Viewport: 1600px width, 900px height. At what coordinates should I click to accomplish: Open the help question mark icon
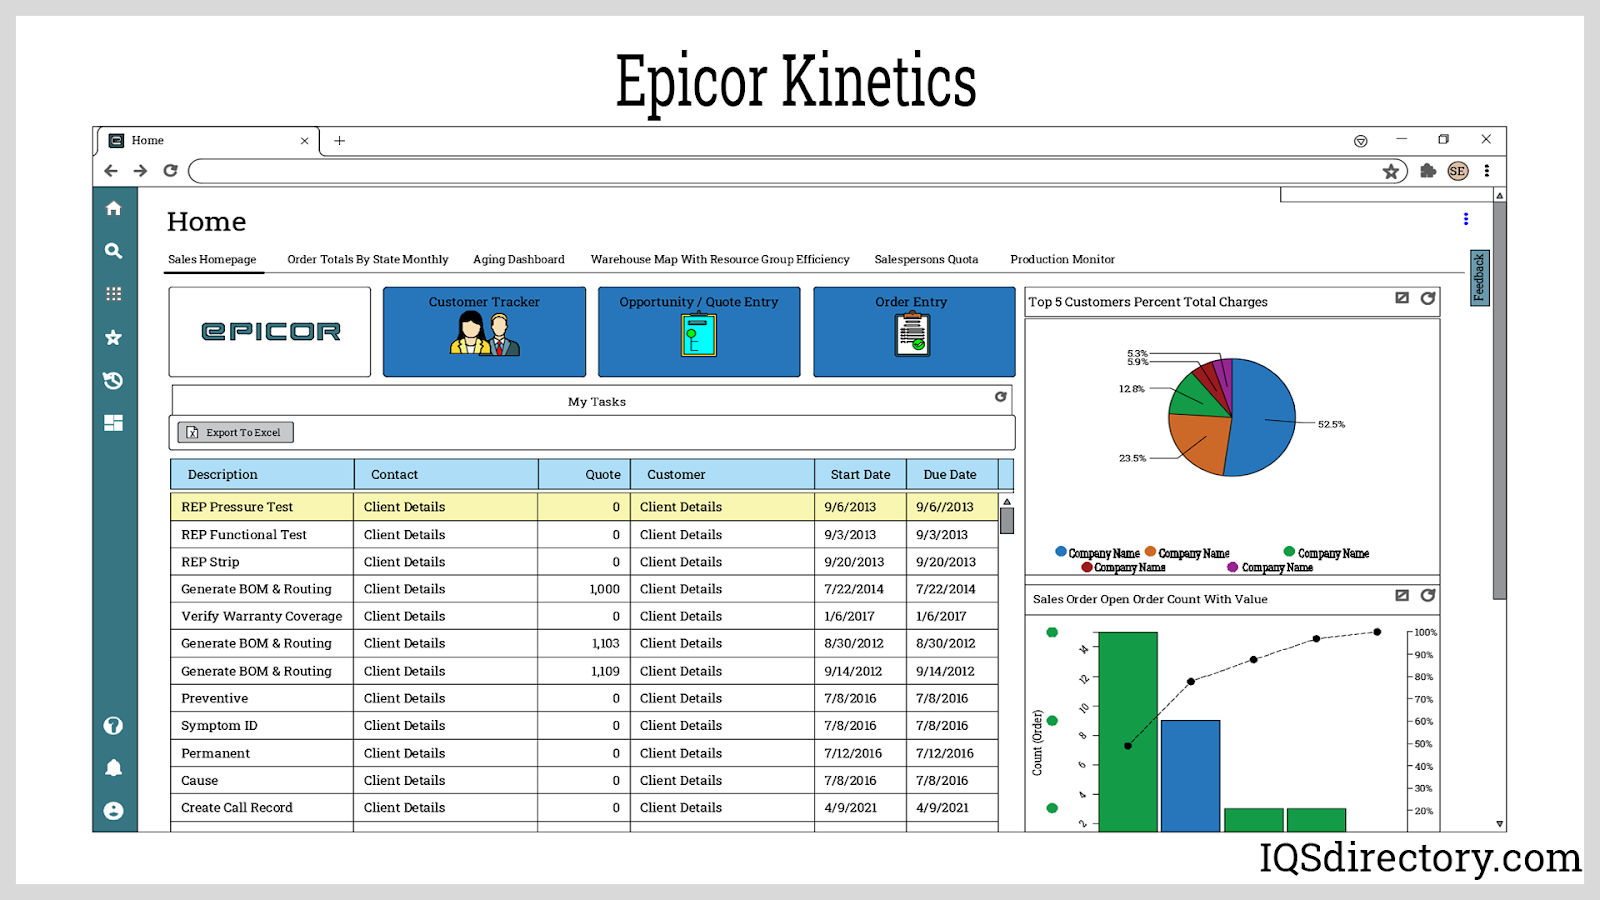pyautogui.click(x=114, y=726)
